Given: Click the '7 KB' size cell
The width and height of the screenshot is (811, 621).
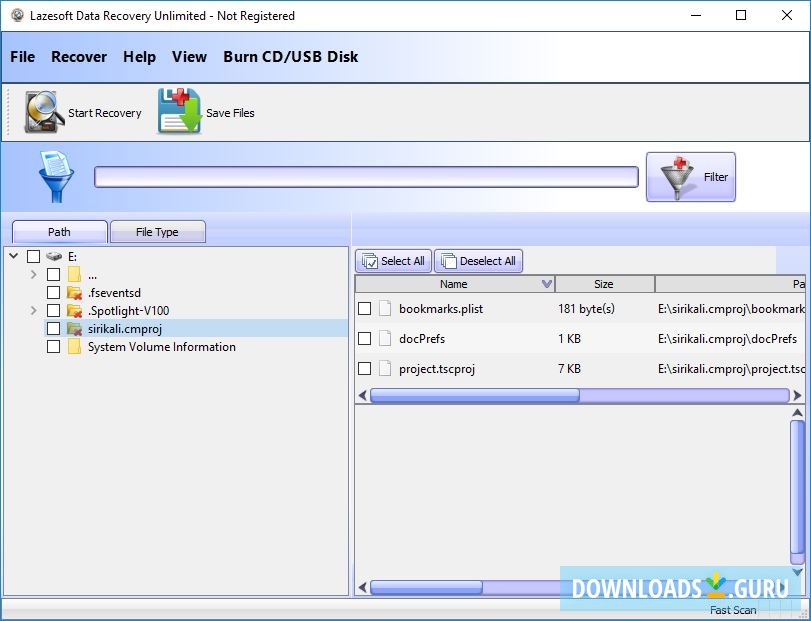Looking at the screenshot, I should (569, 369).
